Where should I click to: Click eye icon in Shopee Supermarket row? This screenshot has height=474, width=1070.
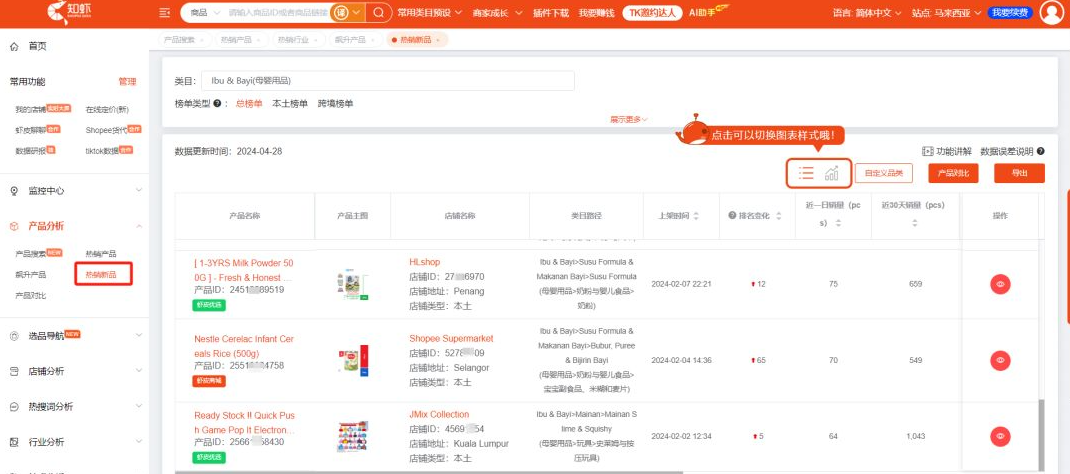pyautogui.click(x=1000, y=361)
